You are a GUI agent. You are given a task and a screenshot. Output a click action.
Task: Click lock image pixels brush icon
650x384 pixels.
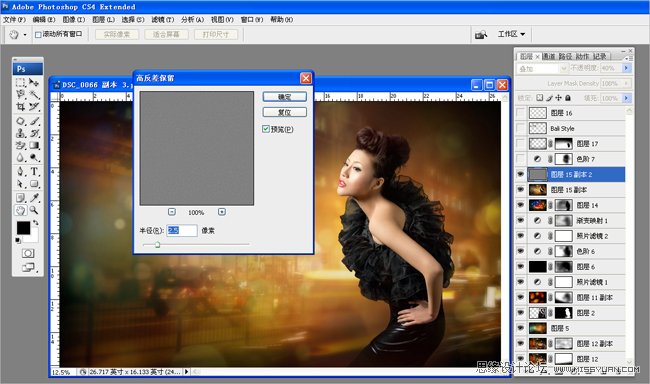[549, 98]
